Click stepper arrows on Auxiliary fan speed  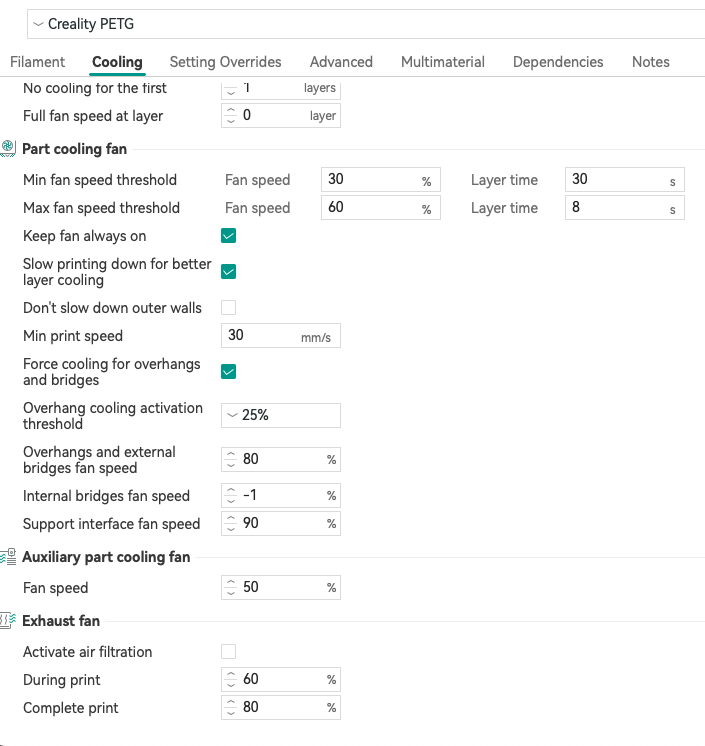[231, 588]
